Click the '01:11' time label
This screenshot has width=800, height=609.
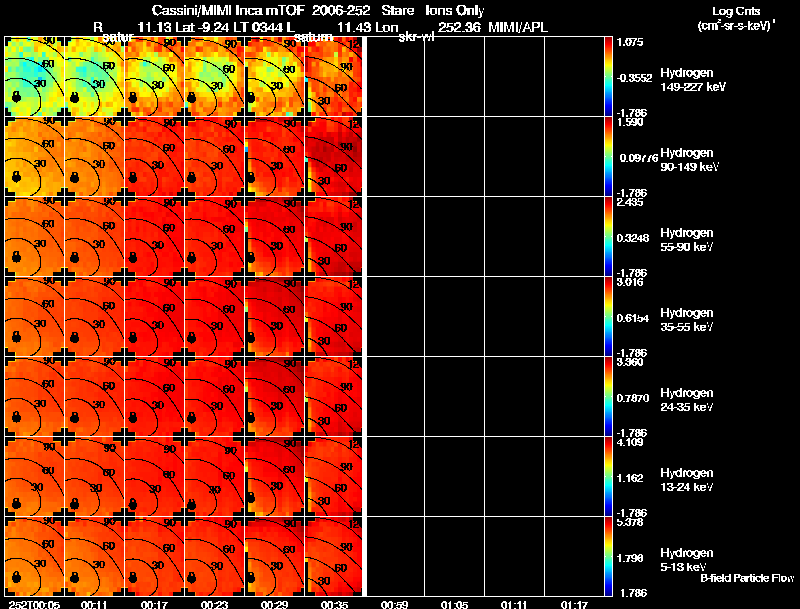(x=514, y=604)
